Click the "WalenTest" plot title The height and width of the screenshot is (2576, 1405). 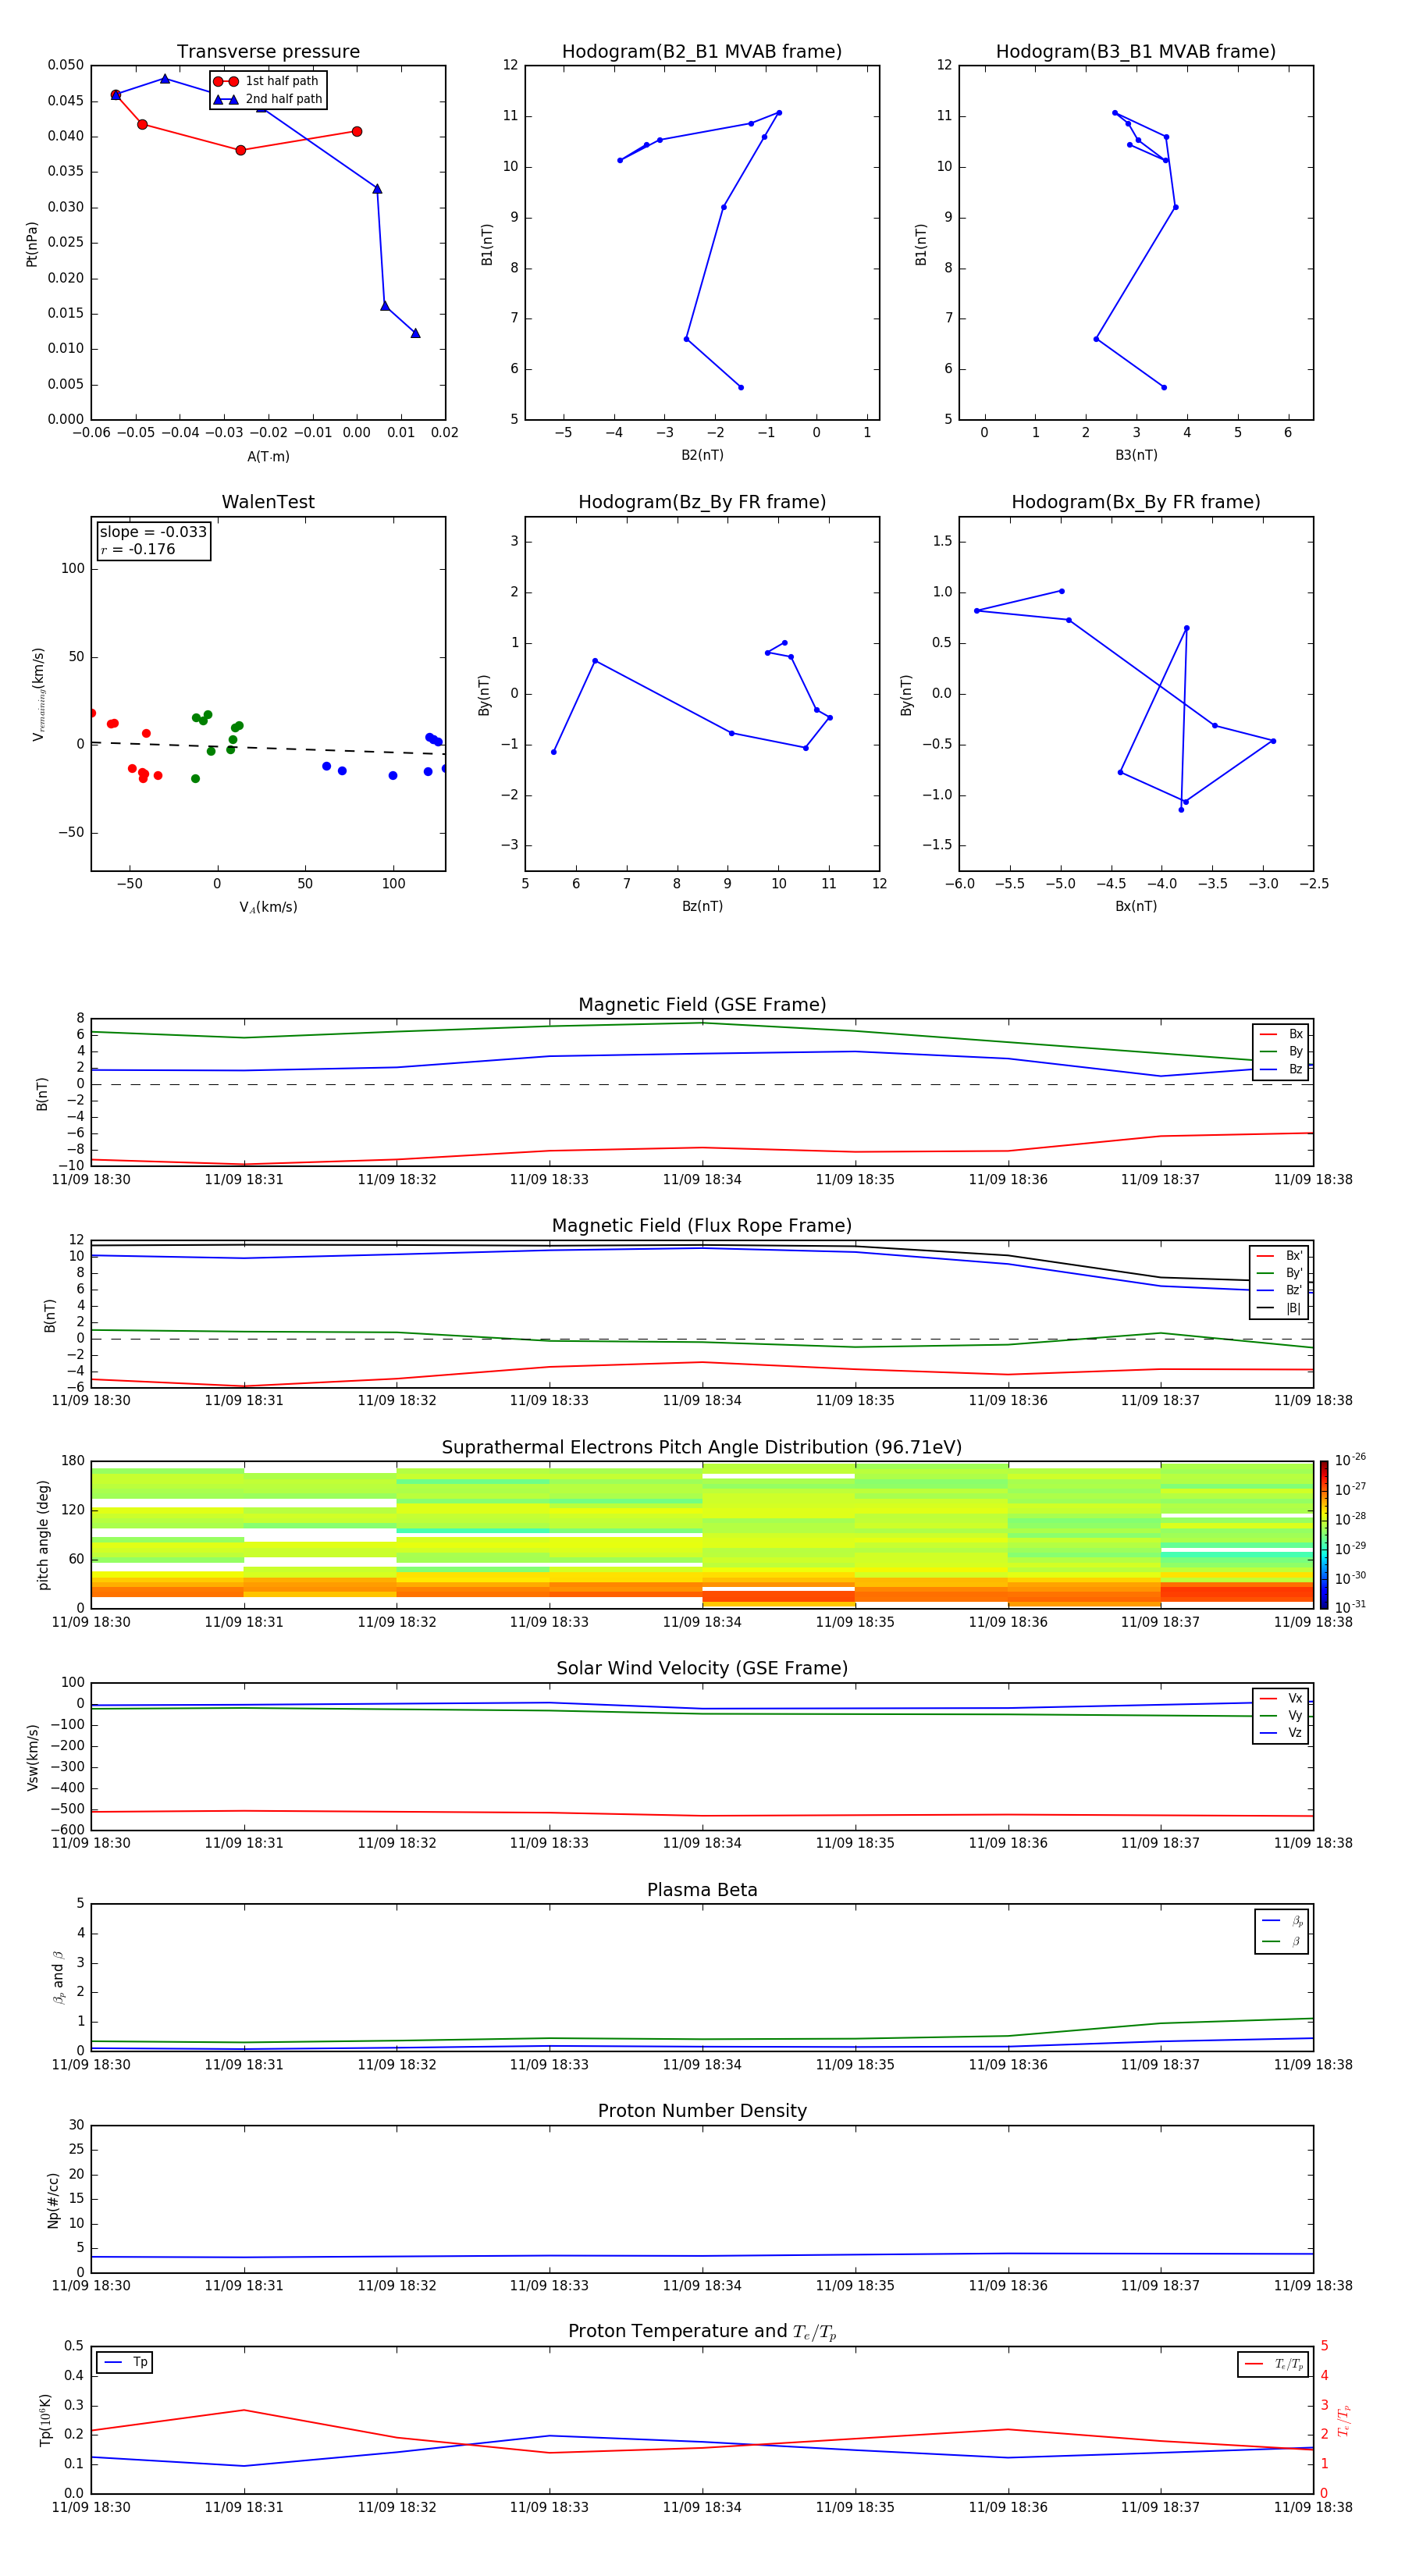coord(268,502)
